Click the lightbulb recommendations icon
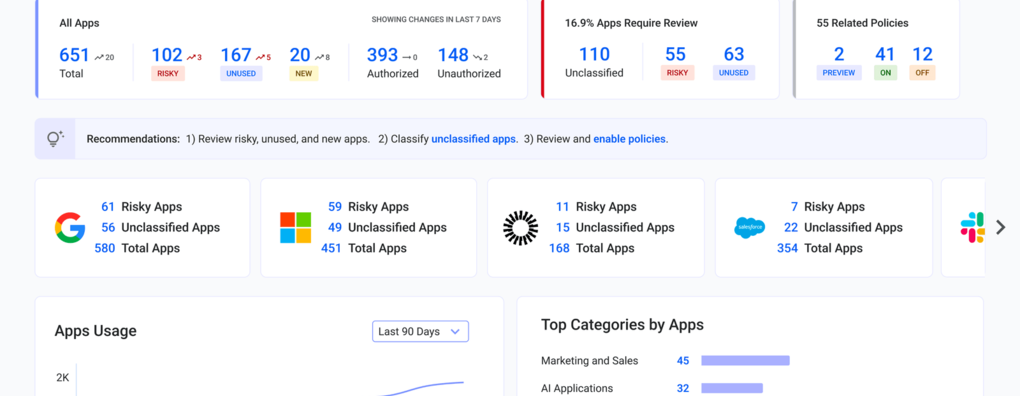Screen dimensions: 1020x396 [55, 139]
